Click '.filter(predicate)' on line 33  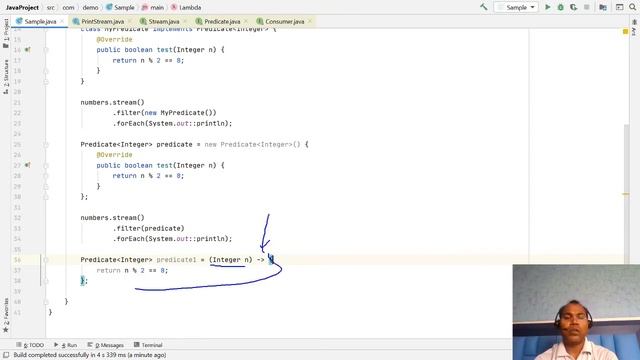click(x=149, y=228)
